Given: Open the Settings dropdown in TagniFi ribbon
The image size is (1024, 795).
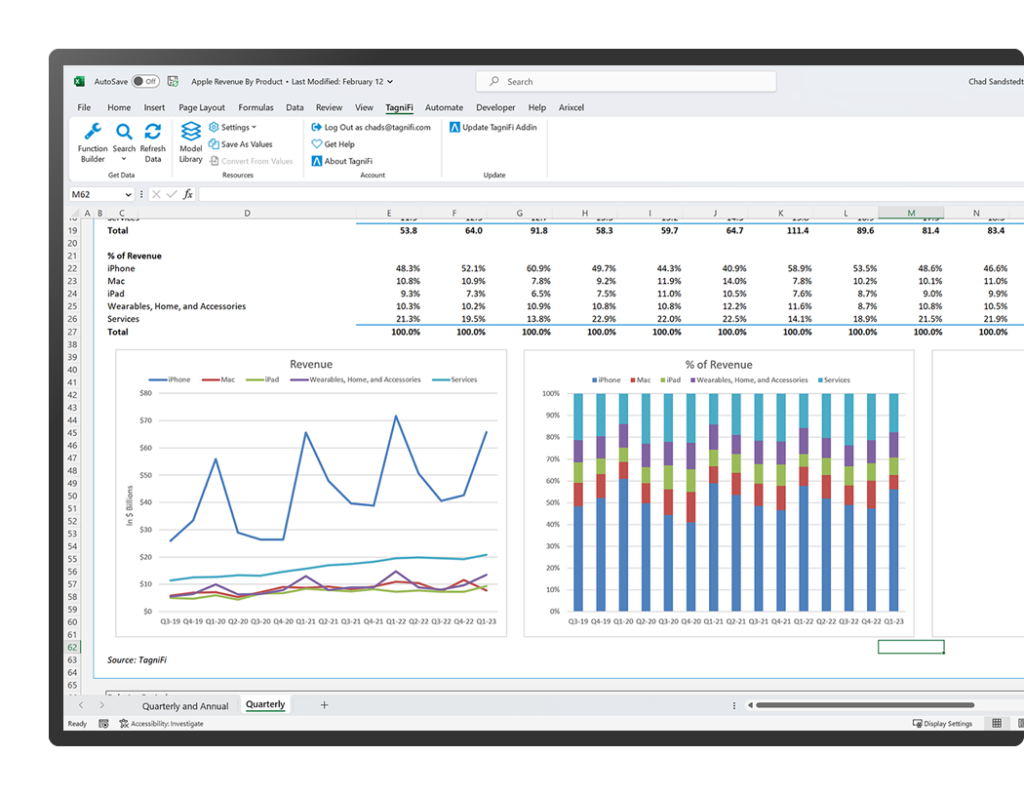Looking at the screenshot, I should (x=234, y=127).
